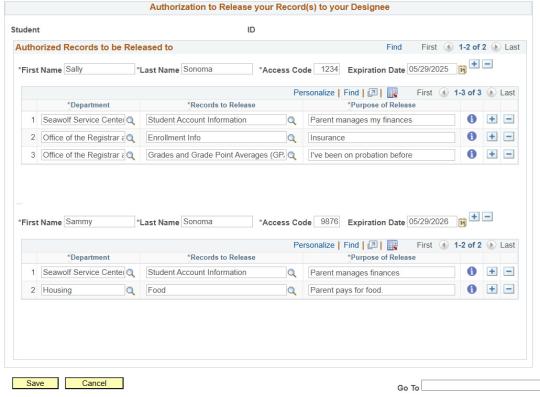
Task: Delete Sammy's 'Parent manages finances' row
Action: (x=509, y=271)
